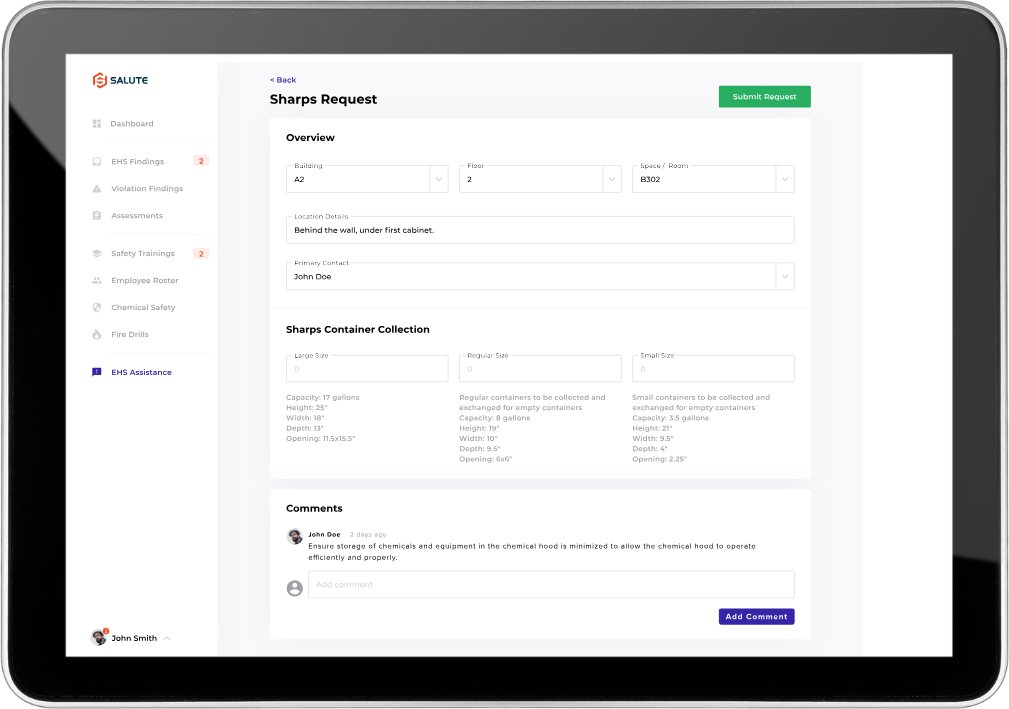
Task: Go to Fire Drills
Action: pos(129,335)
